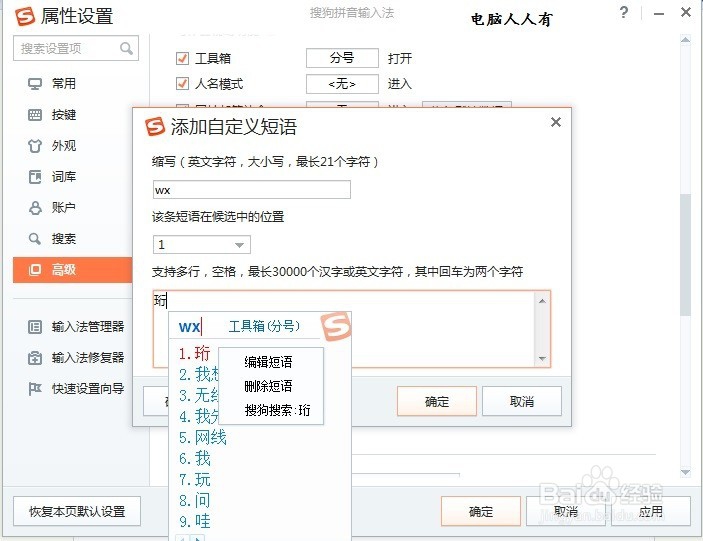Click the Sogou logo in dialog title
Viewport: 703px width, 541px height.
155,126
